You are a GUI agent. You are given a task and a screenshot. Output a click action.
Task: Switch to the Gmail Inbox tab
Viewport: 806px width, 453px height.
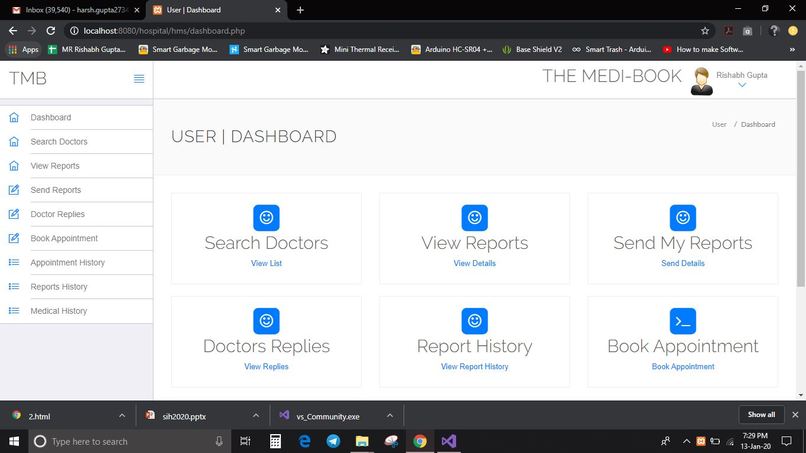[x=76, y=10]
